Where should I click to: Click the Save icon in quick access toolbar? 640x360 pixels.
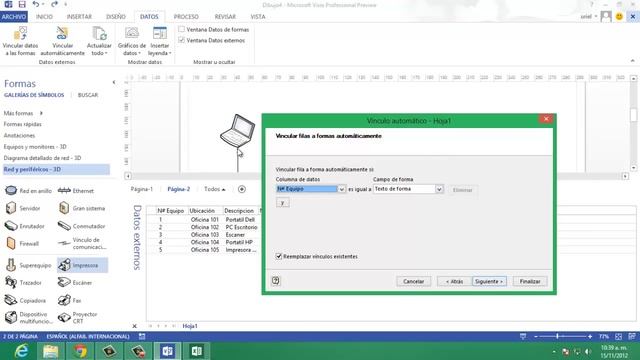[22, 4]
